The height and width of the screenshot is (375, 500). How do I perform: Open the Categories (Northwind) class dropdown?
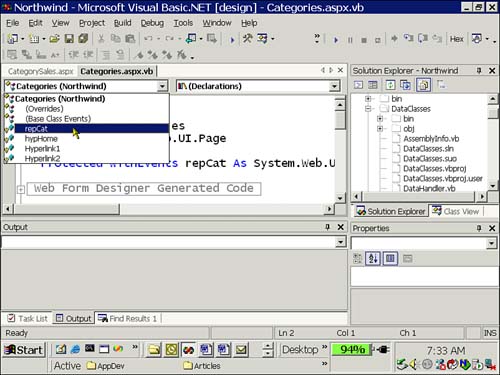pyautogui.click(x=162, y=86)
